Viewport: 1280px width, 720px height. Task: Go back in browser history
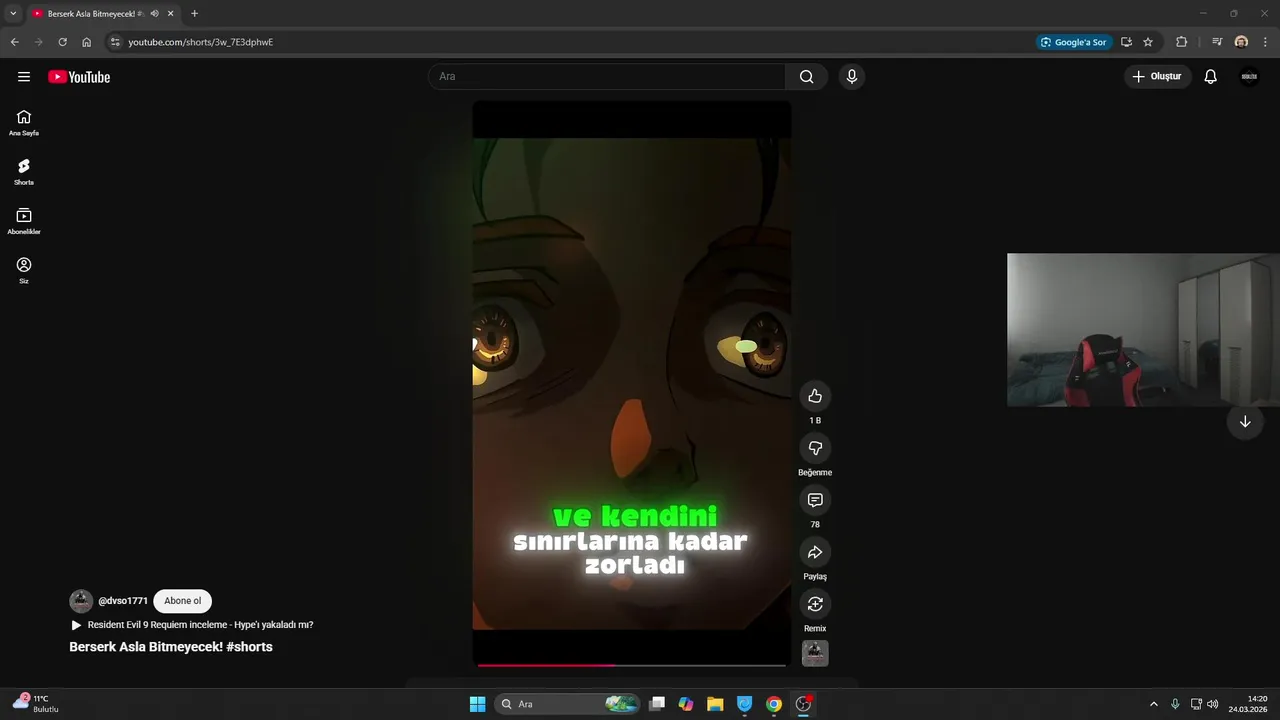[14, 42]
